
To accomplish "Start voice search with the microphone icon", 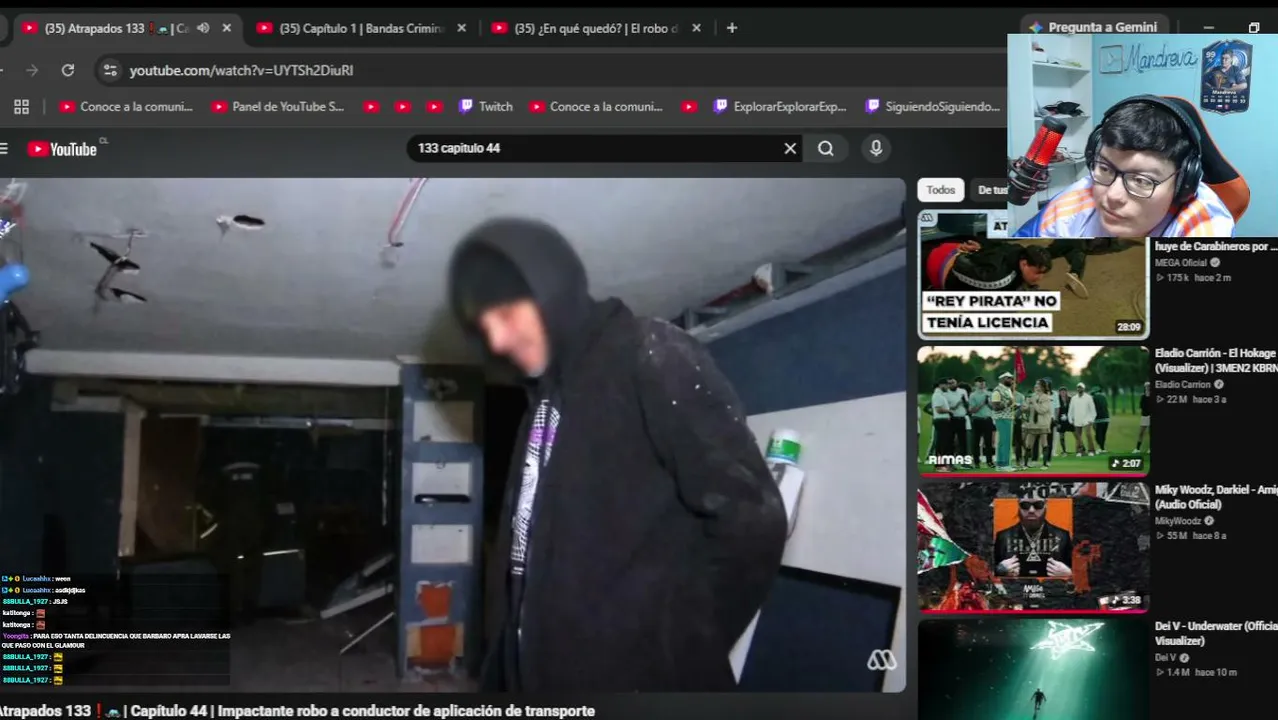I will point(876,148).
